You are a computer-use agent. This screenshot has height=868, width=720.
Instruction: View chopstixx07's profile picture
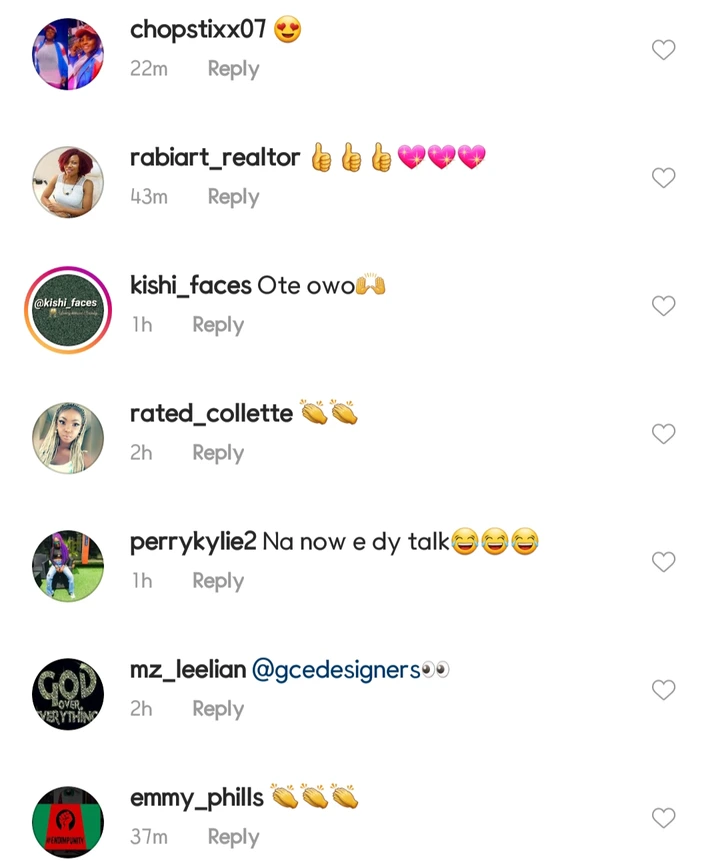point(68,54)
